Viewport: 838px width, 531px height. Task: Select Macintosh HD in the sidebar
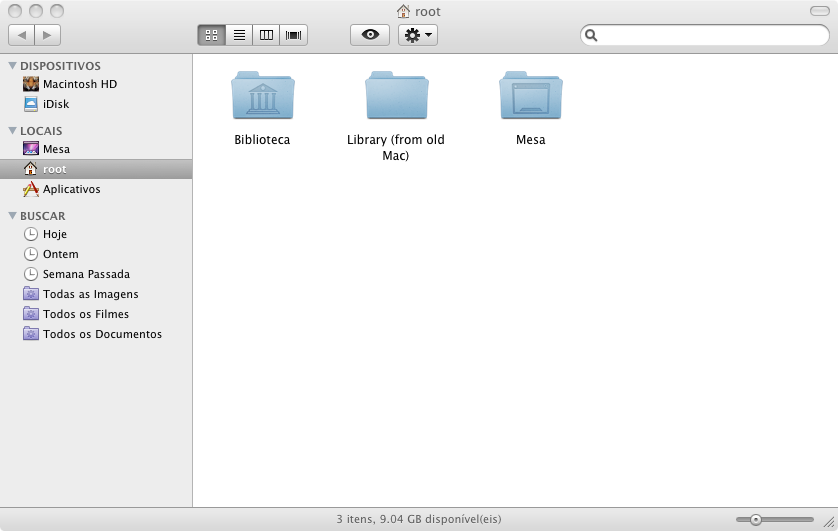[x=96, y=84]
